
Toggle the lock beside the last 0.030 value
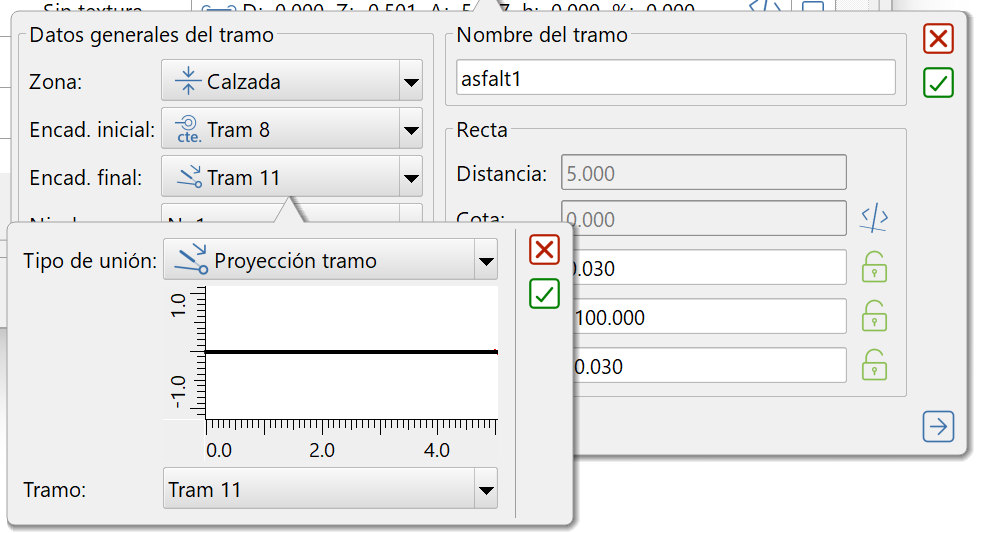[x=875, y=366]
